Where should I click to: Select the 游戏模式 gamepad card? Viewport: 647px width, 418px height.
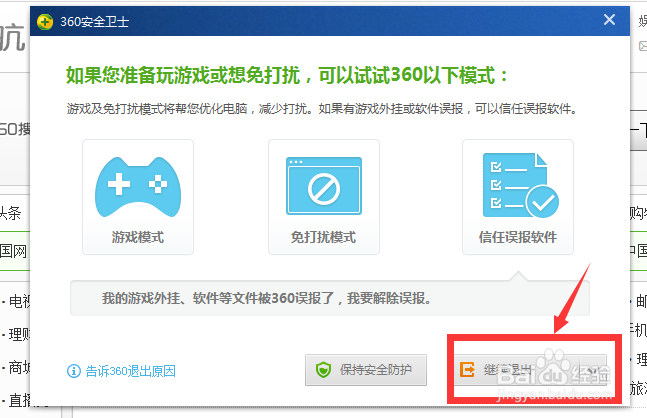click(x=138, y=197)
